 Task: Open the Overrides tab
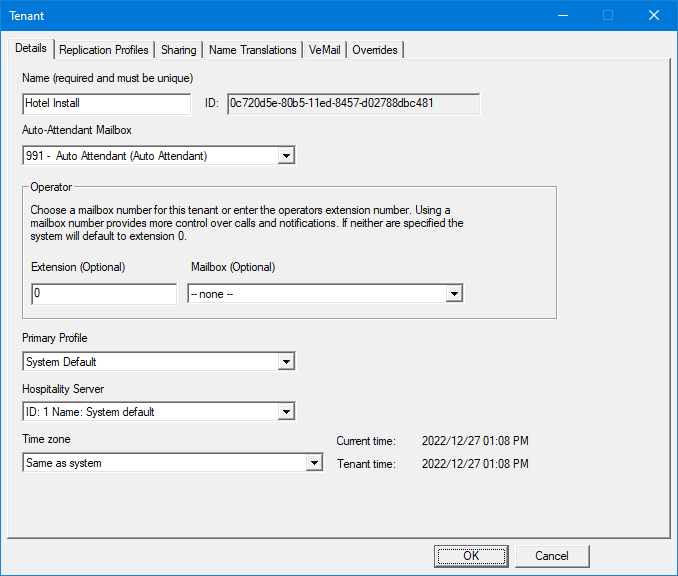pyautogui.click(x=375, y=50)
